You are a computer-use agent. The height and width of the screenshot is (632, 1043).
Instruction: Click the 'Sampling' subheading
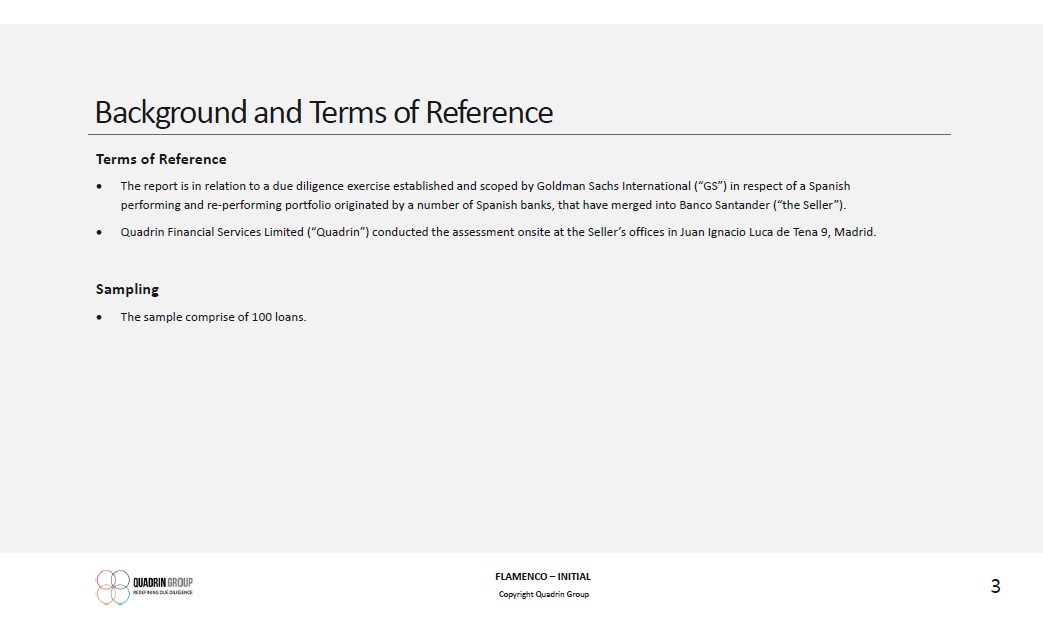tap(127, 289)
